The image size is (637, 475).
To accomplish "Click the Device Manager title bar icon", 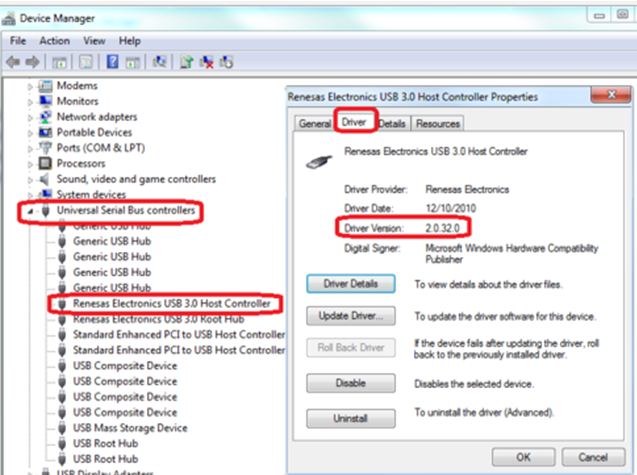I will 9,19.
